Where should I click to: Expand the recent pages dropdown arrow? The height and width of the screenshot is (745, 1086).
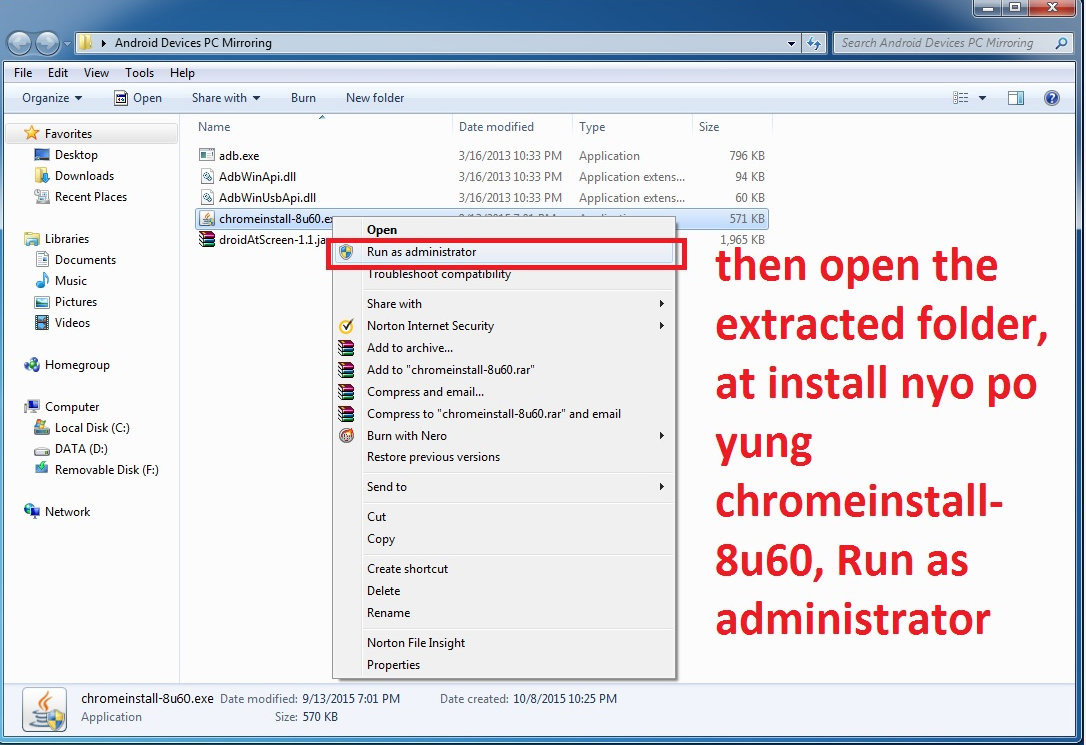(x=67, y=44)
